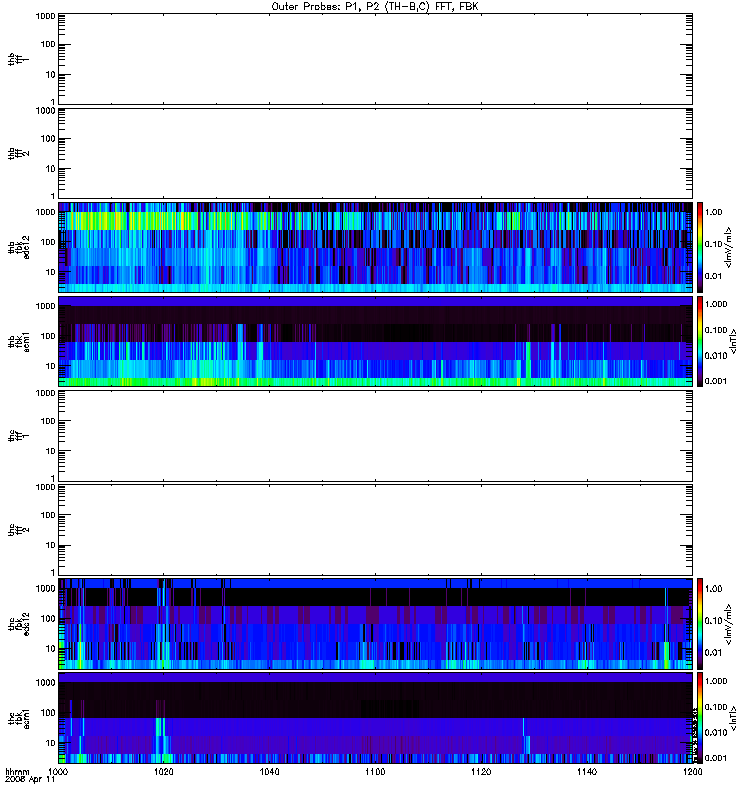The height and width of the screenshot is (800, 750).
Task: Click the 1100 time tick label
Action: [x=375, y=771]
